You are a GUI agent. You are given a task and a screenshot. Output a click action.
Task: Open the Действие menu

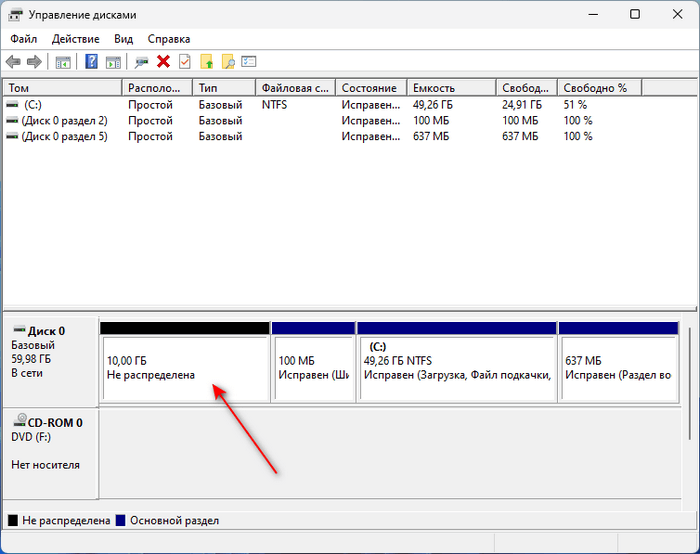tap(75, 39)
